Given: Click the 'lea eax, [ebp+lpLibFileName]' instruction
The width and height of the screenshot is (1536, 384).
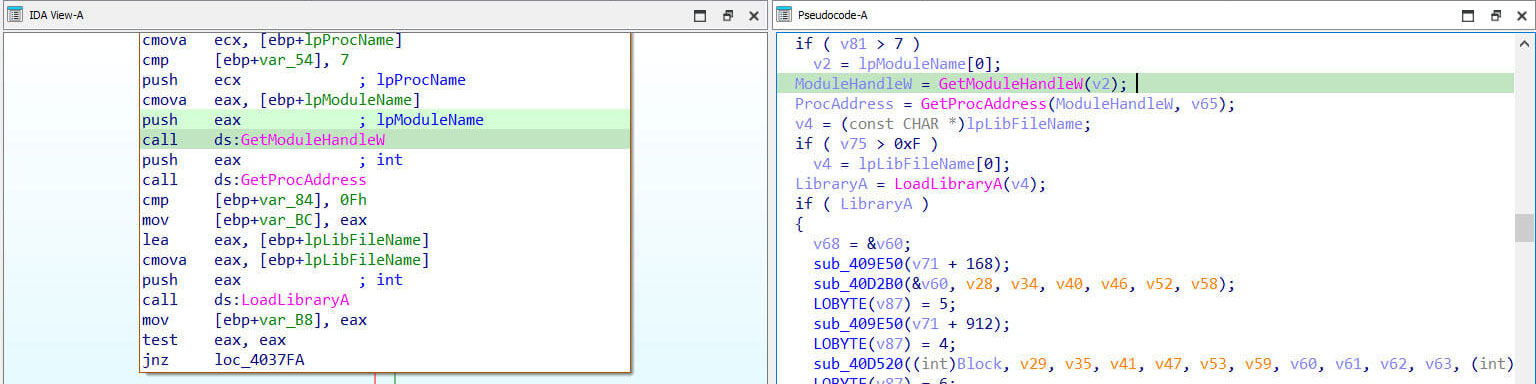Looking at the screenshot, I should pos(286,240).
